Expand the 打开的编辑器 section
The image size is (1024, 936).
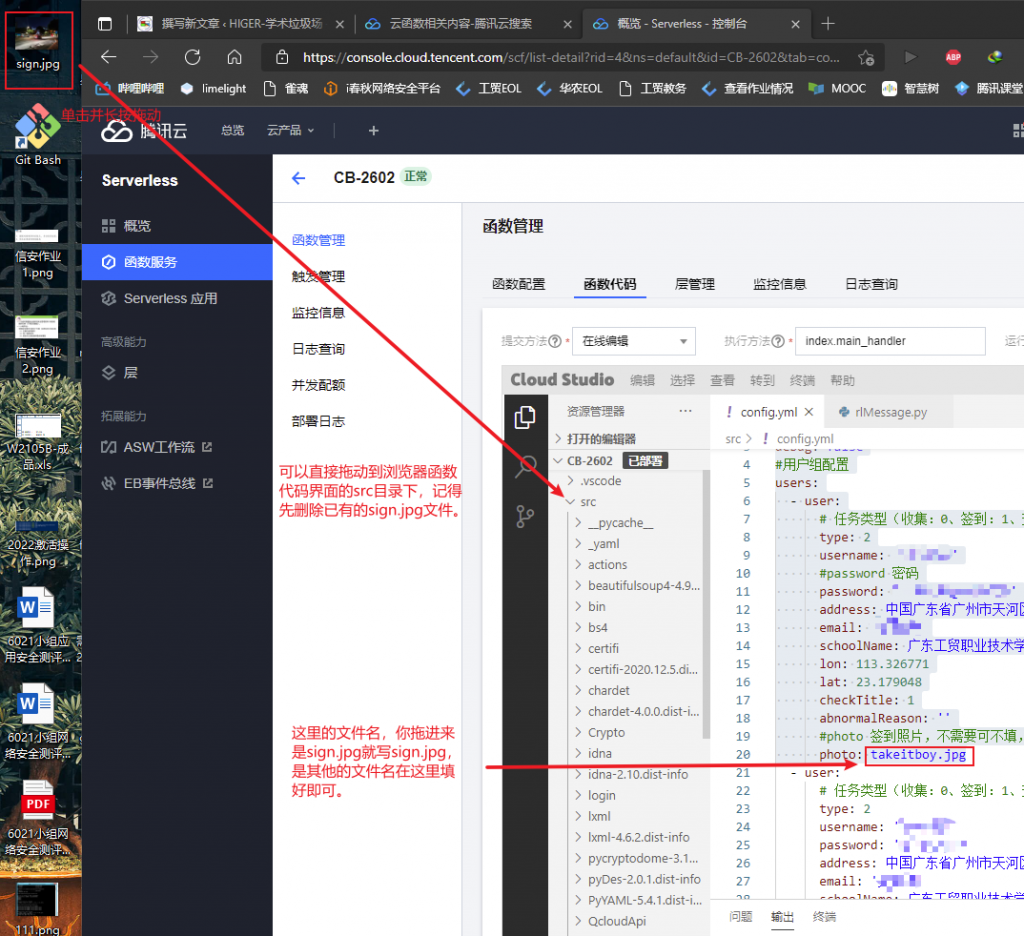tap(628, 439)
